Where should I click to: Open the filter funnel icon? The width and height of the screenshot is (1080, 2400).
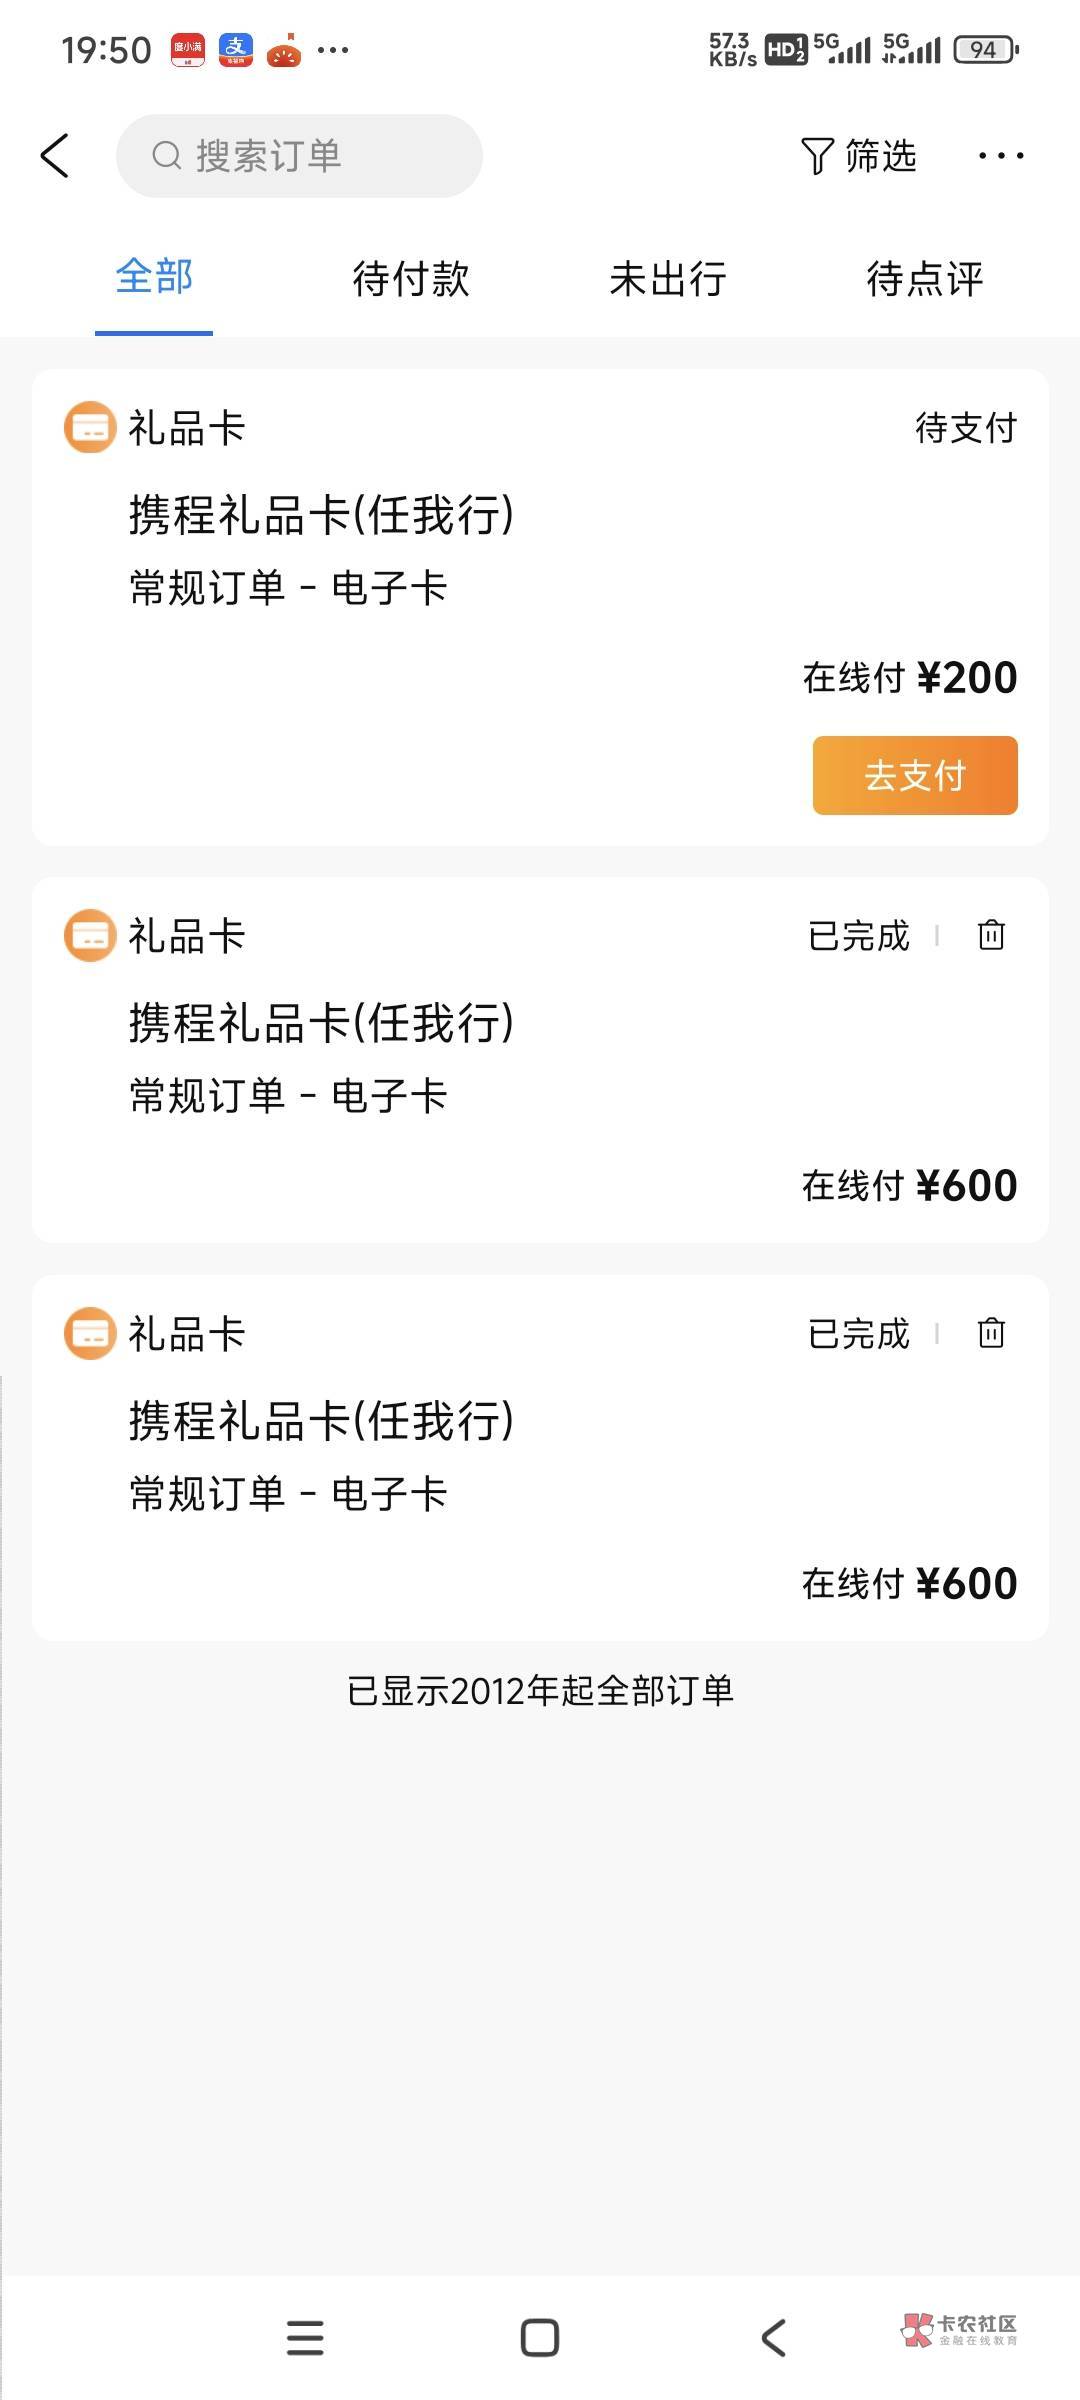pos(817,156)
